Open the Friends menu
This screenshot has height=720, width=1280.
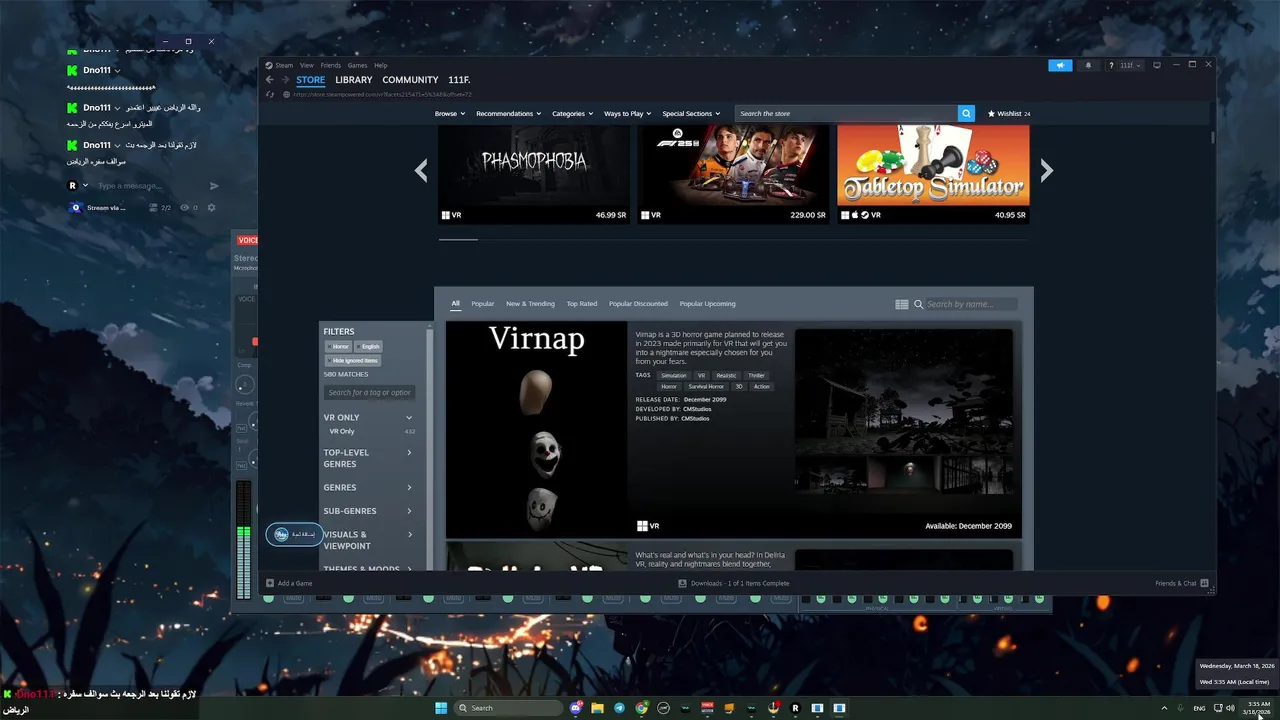point(330,65)
